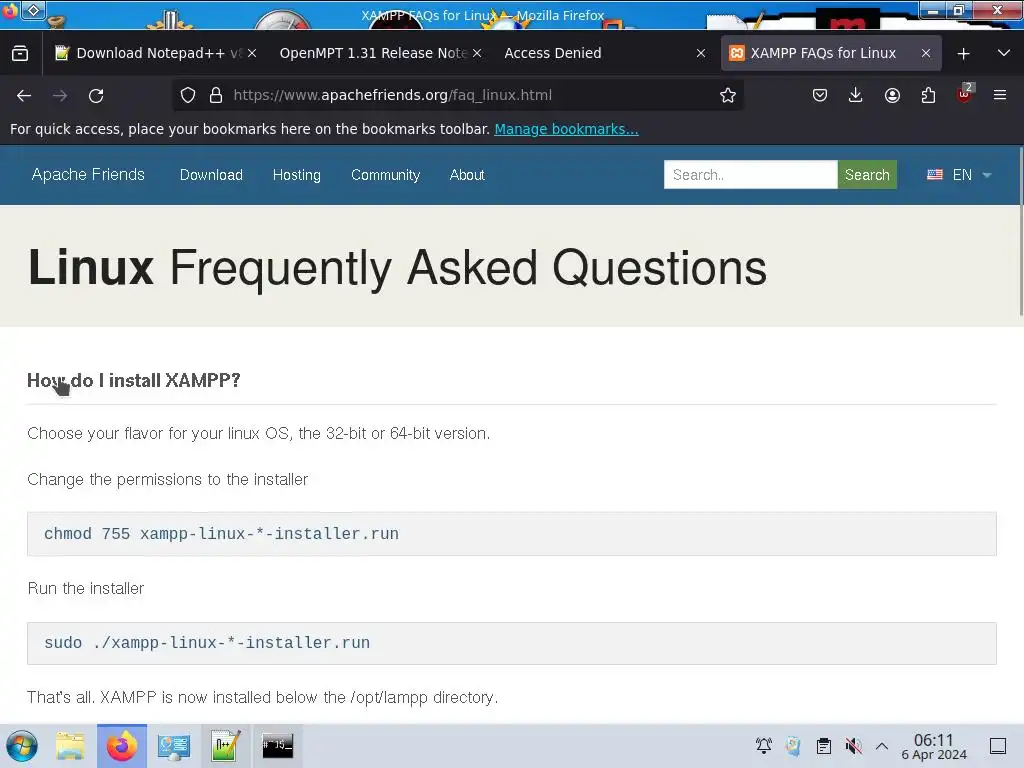1024x768 pixels.
Task: Switch to Download Notepad++ tab
Action: pos(153,53)
